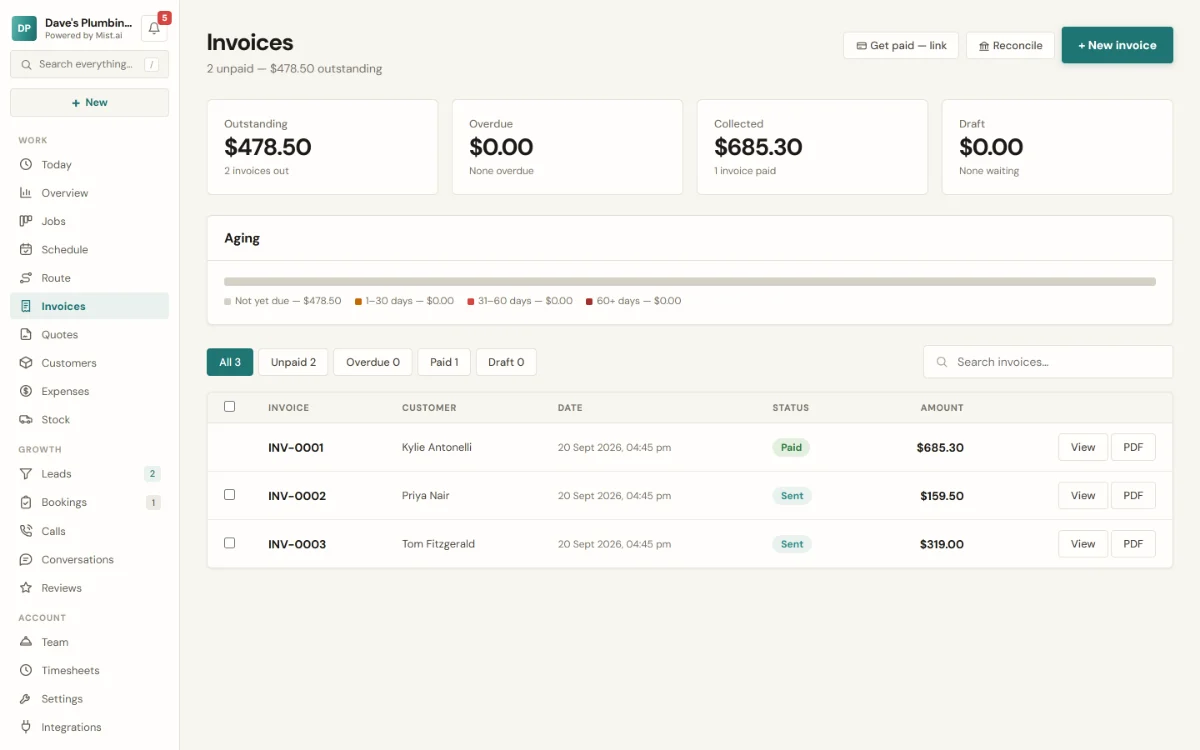Click the Expenses icon in sidebar
The height and width of the screenshot is (750, 1200).
[x=26, y=391]
